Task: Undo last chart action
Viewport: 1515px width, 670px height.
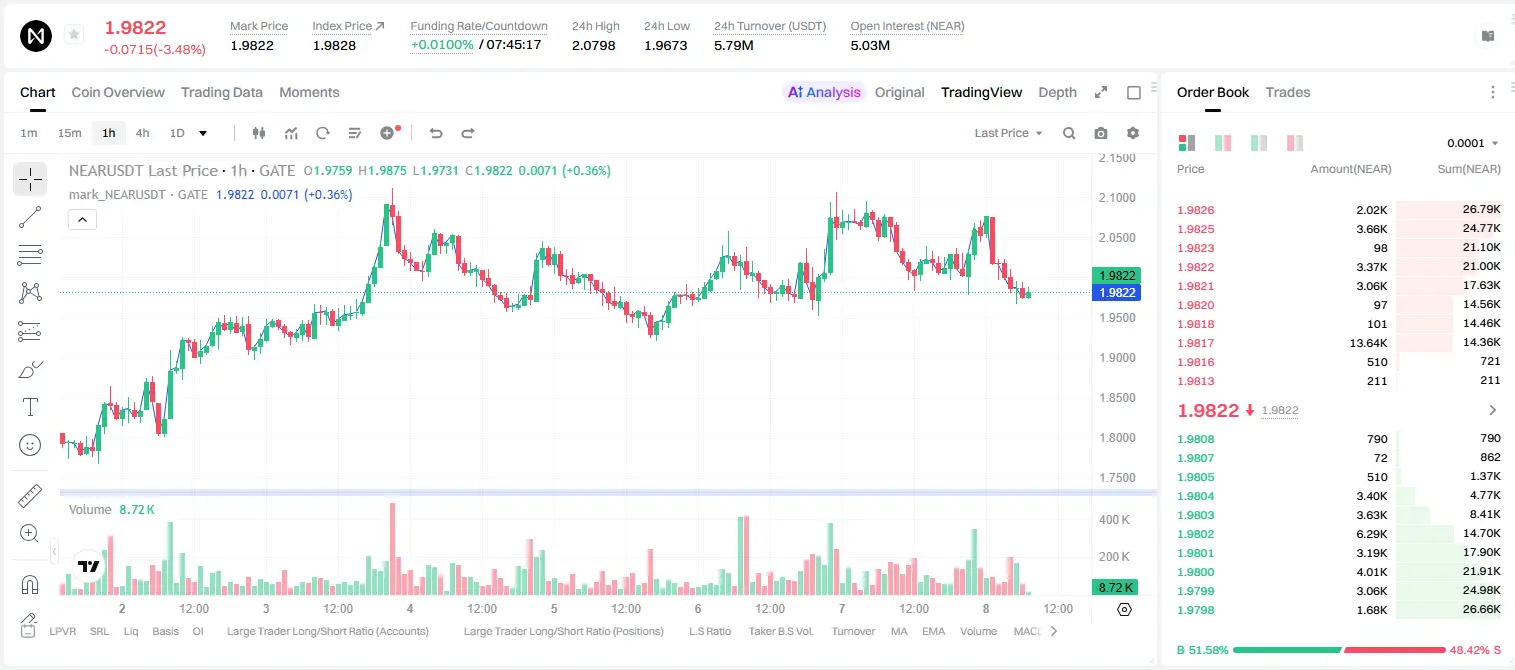Action: click(x=435, y=133)
